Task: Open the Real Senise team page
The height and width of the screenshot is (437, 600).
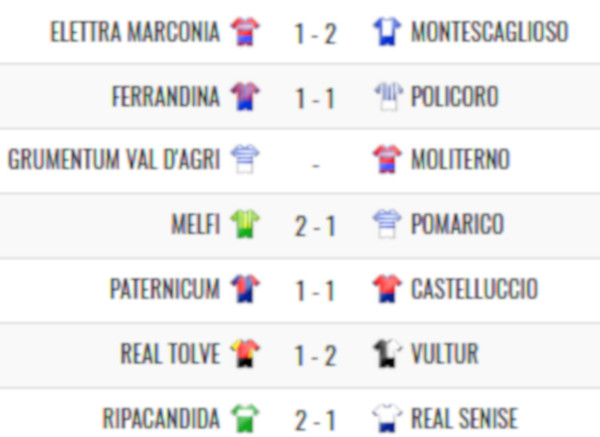Action: click(x=464, y=418)
